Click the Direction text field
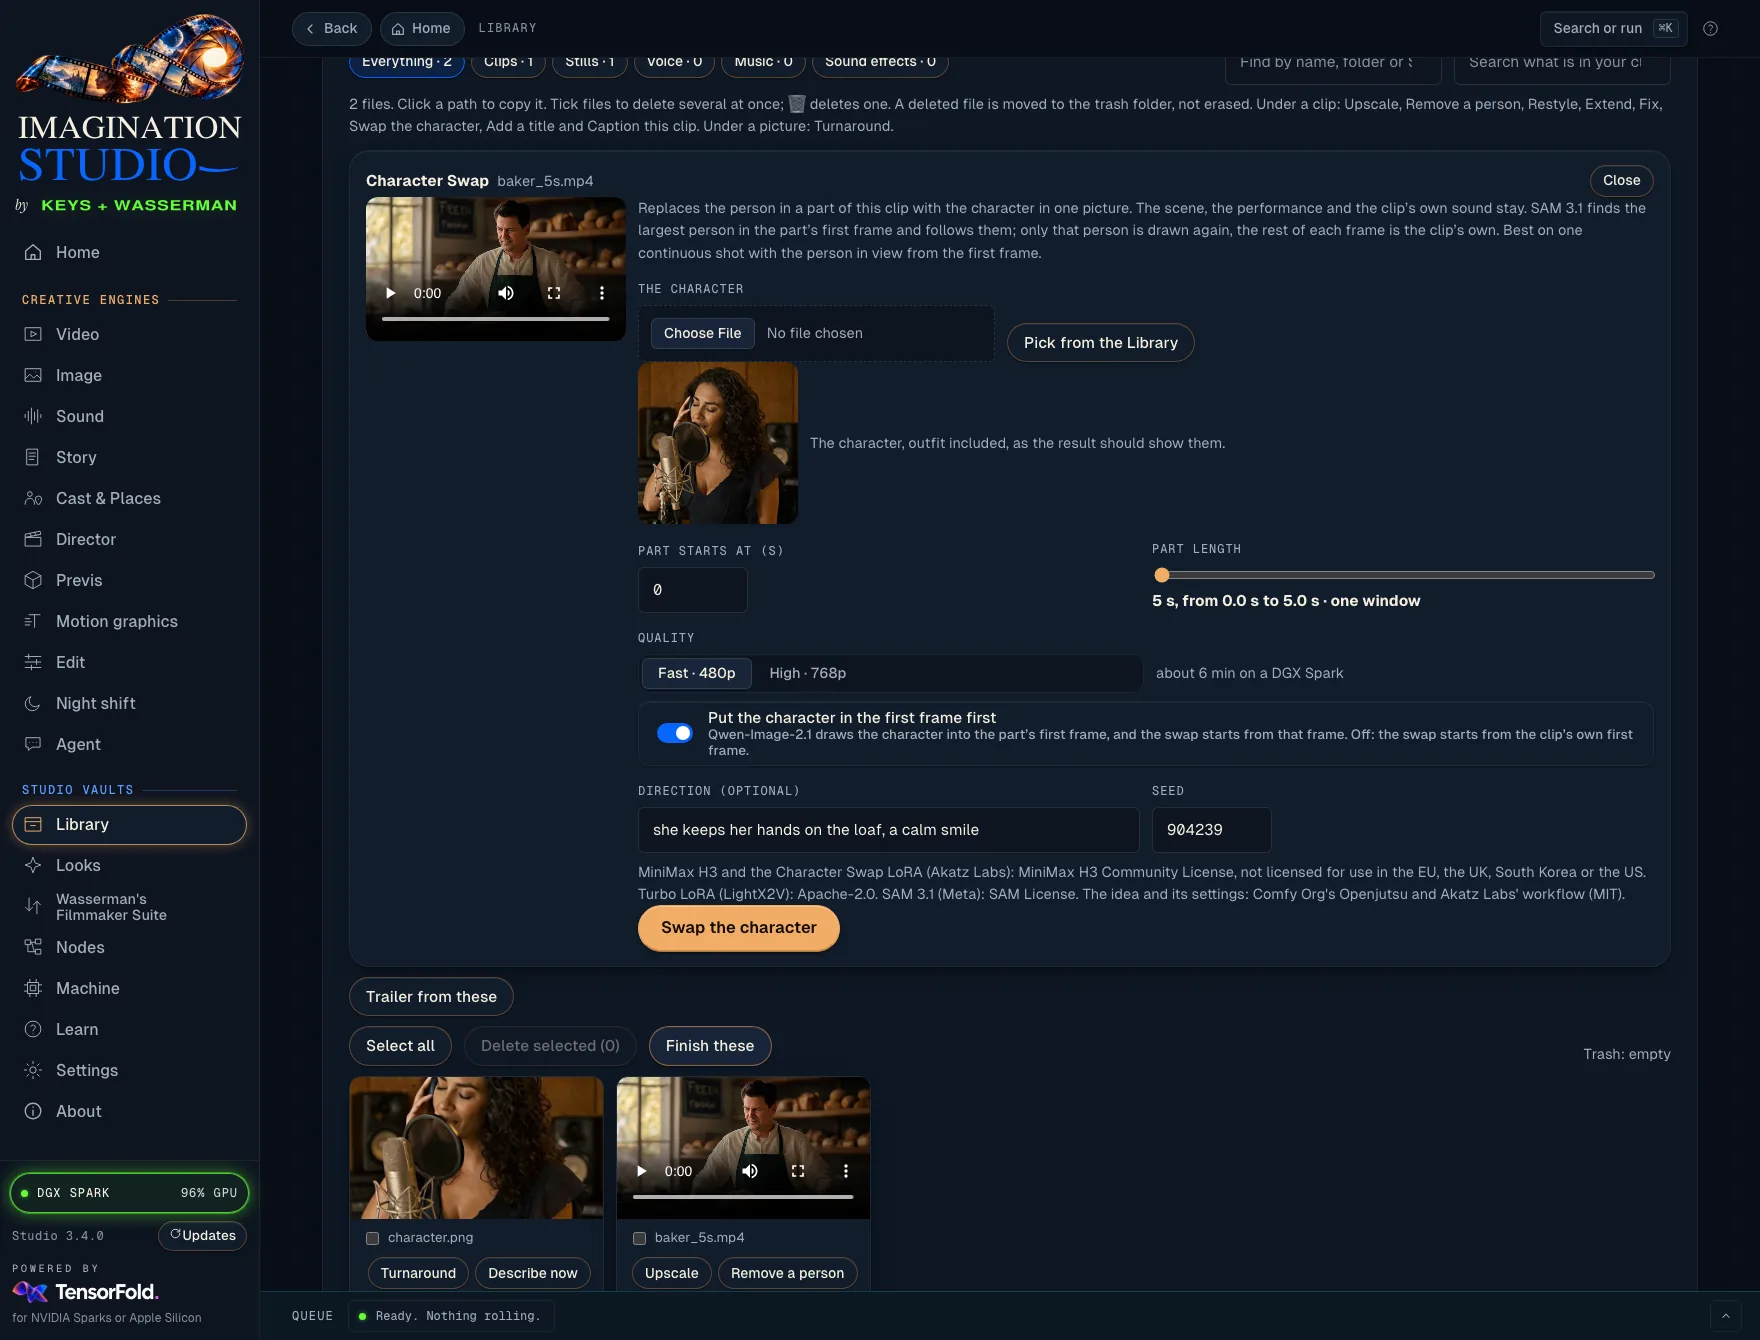1760x1340 pixels. click(889, 830)
